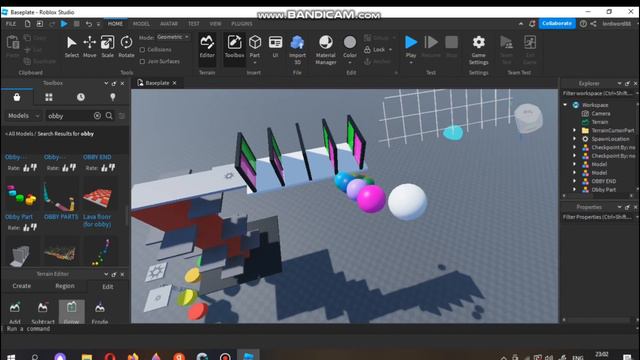The image size is (640, 360).
Task: Switch to the TEST ribbon tab
Action: click(194, 24)
